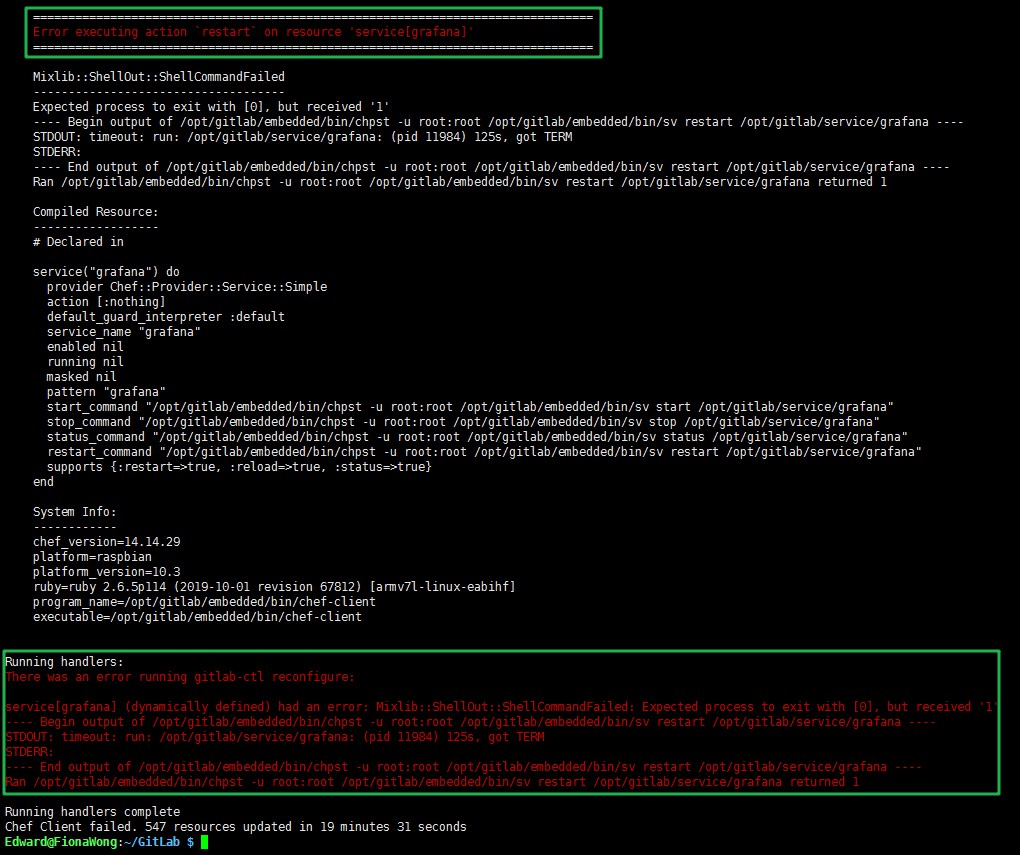Click the "# Declared in" comment line

[x=78, y=241]
